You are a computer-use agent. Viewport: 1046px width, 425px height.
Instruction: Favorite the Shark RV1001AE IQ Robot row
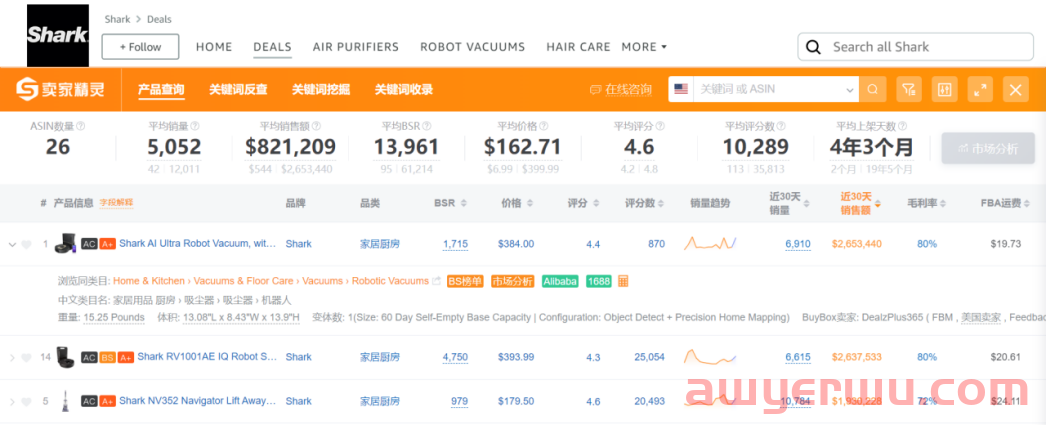click(x=26, y=358)
